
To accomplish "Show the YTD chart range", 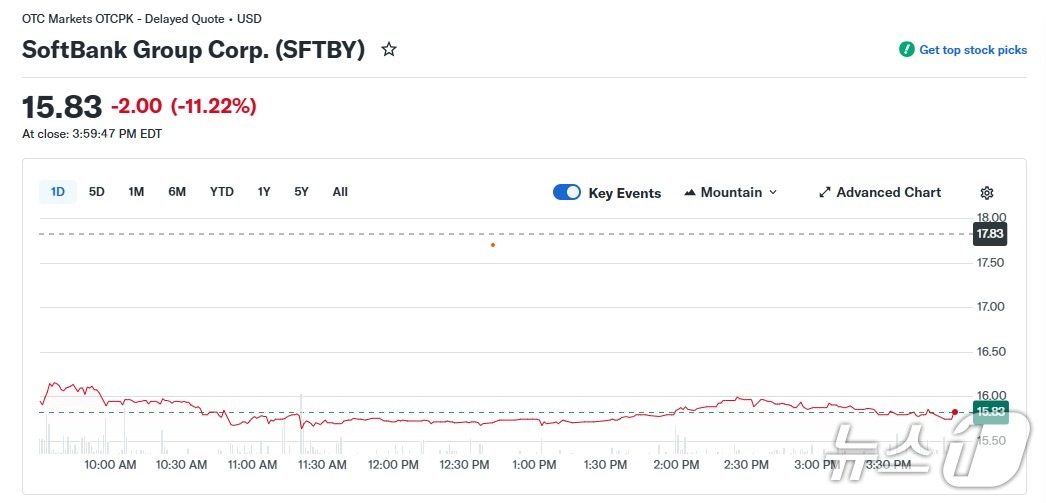I will click(x=222, y=192).
